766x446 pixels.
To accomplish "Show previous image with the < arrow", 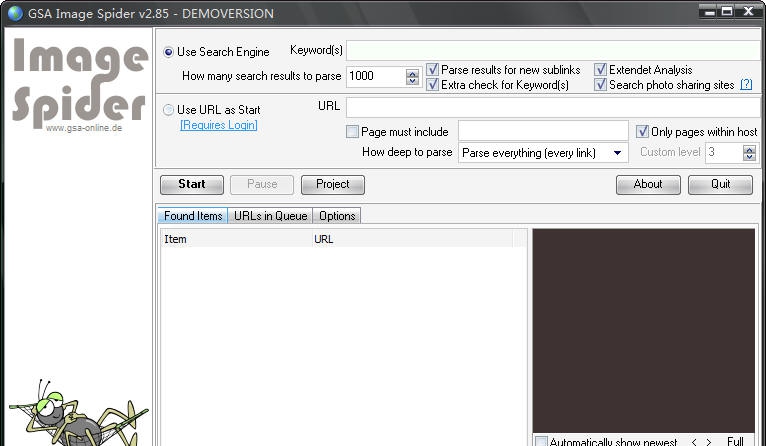I will 694,442.
